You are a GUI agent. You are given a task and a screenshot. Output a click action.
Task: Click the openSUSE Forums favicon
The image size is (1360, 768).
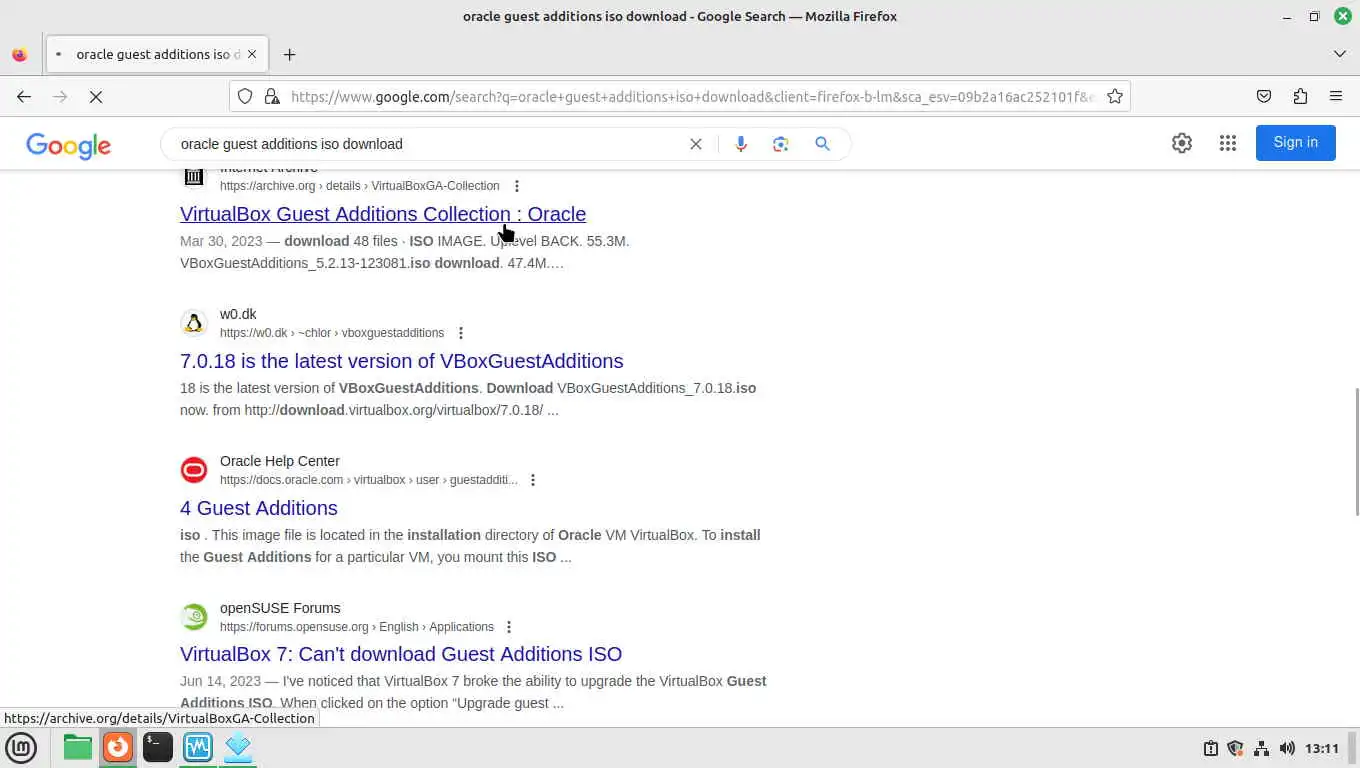(x=194, y=617)
